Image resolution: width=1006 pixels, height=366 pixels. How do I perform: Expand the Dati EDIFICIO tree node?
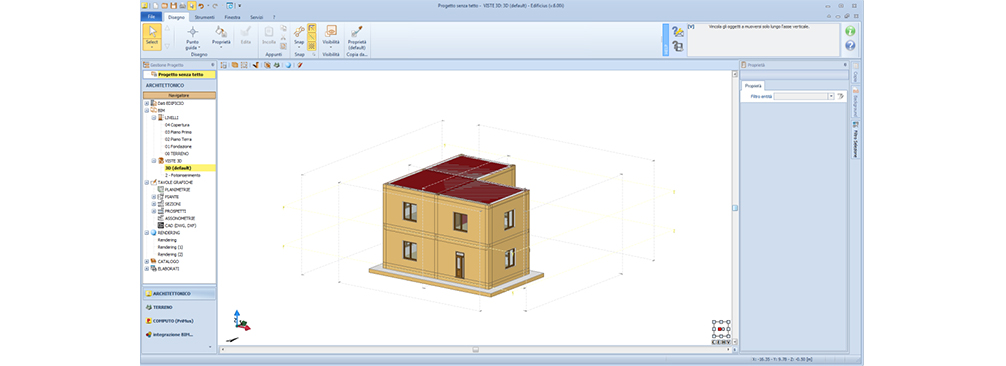pos(146,103)
